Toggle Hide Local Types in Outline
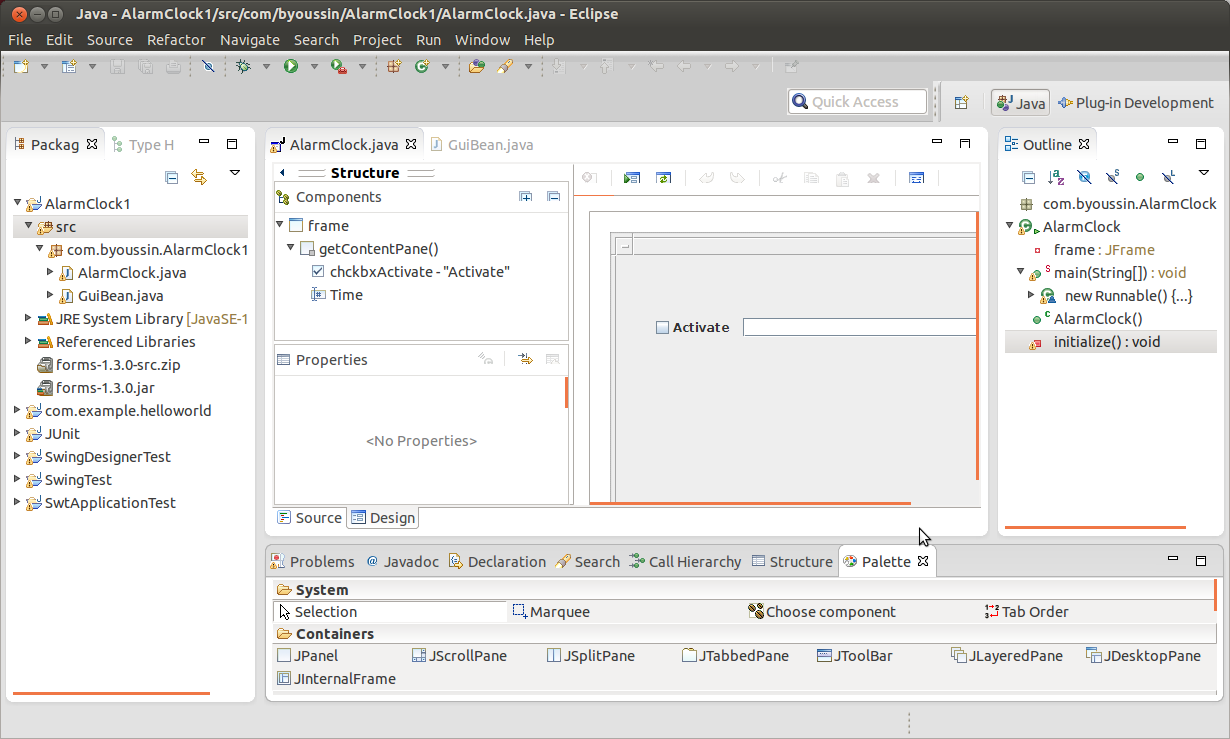 [1168, 177]
